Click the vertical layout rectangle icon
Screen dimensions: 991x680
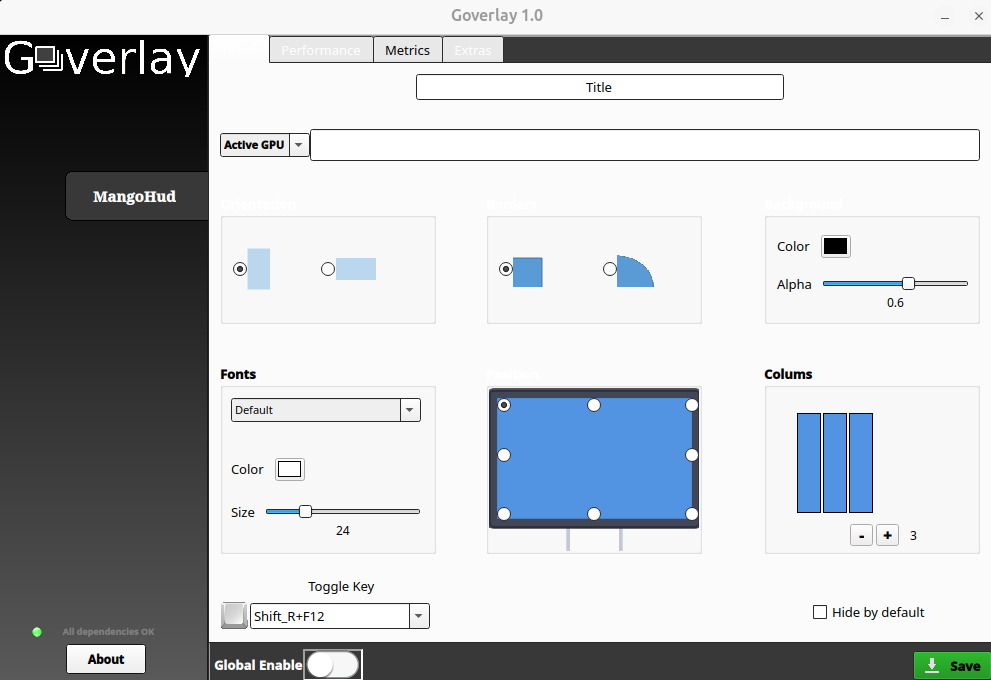tap(258, 269)
